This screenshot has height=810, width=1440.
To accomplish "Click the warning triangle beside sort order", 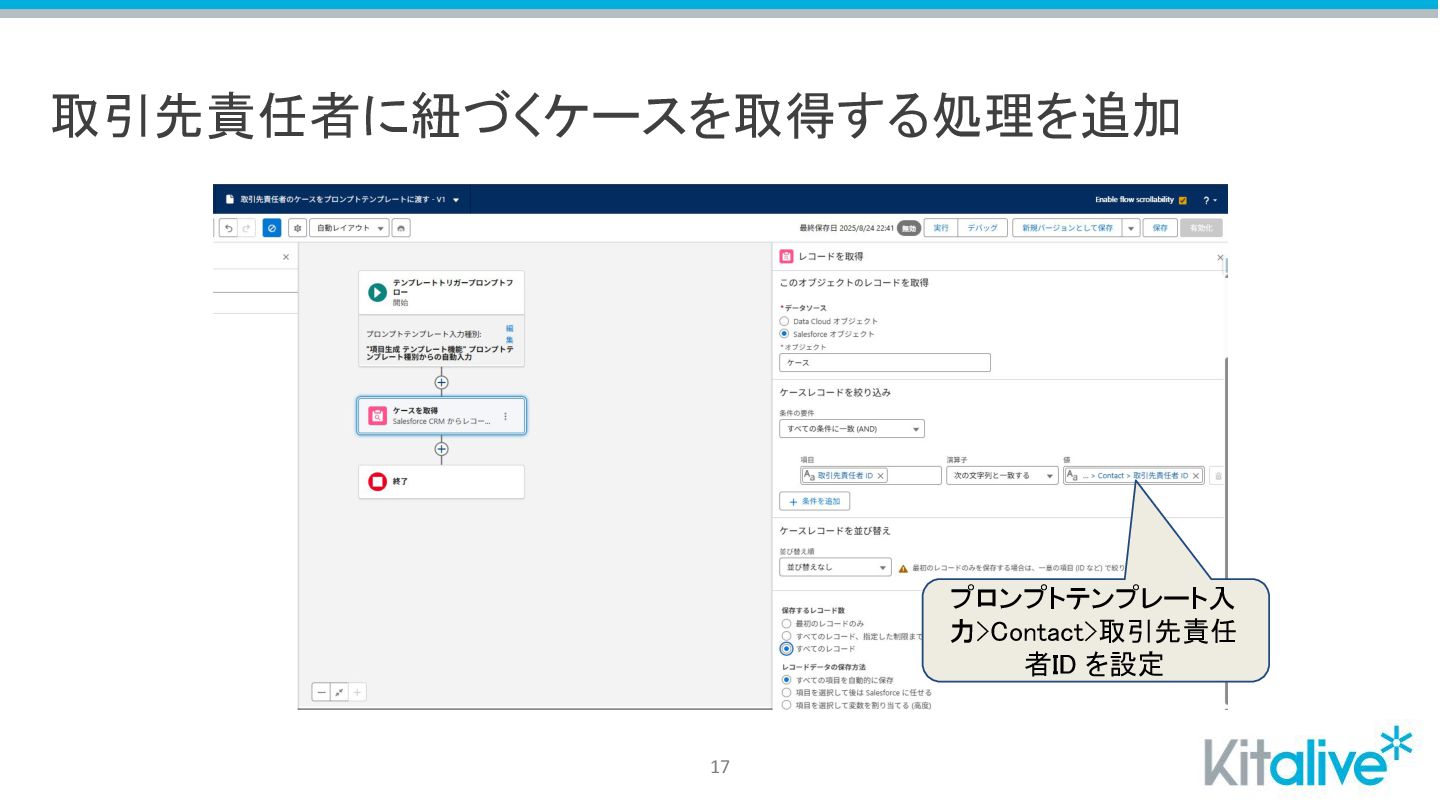I will (x=903, y=568).
